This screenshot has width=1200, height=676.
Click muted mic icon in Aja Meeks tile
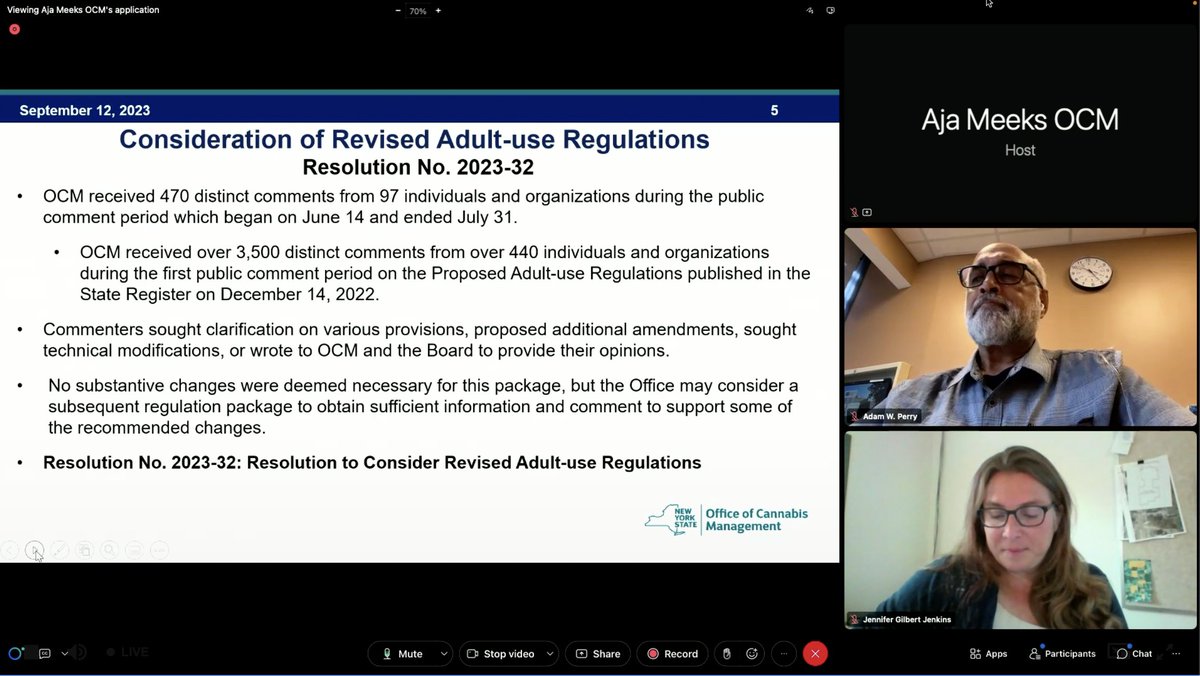pyautogui.click(x=854, y=212)
